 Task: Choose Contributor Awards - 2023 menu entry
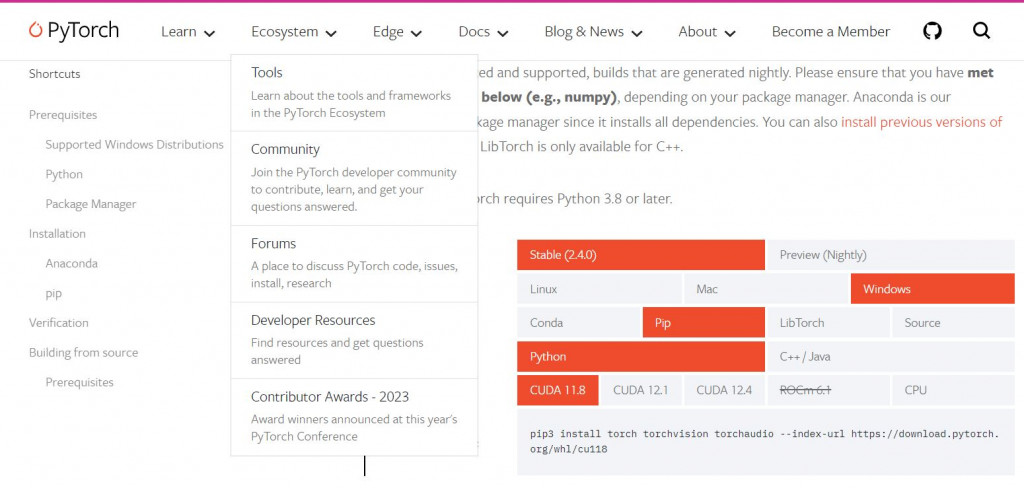(x=329, y=397)
